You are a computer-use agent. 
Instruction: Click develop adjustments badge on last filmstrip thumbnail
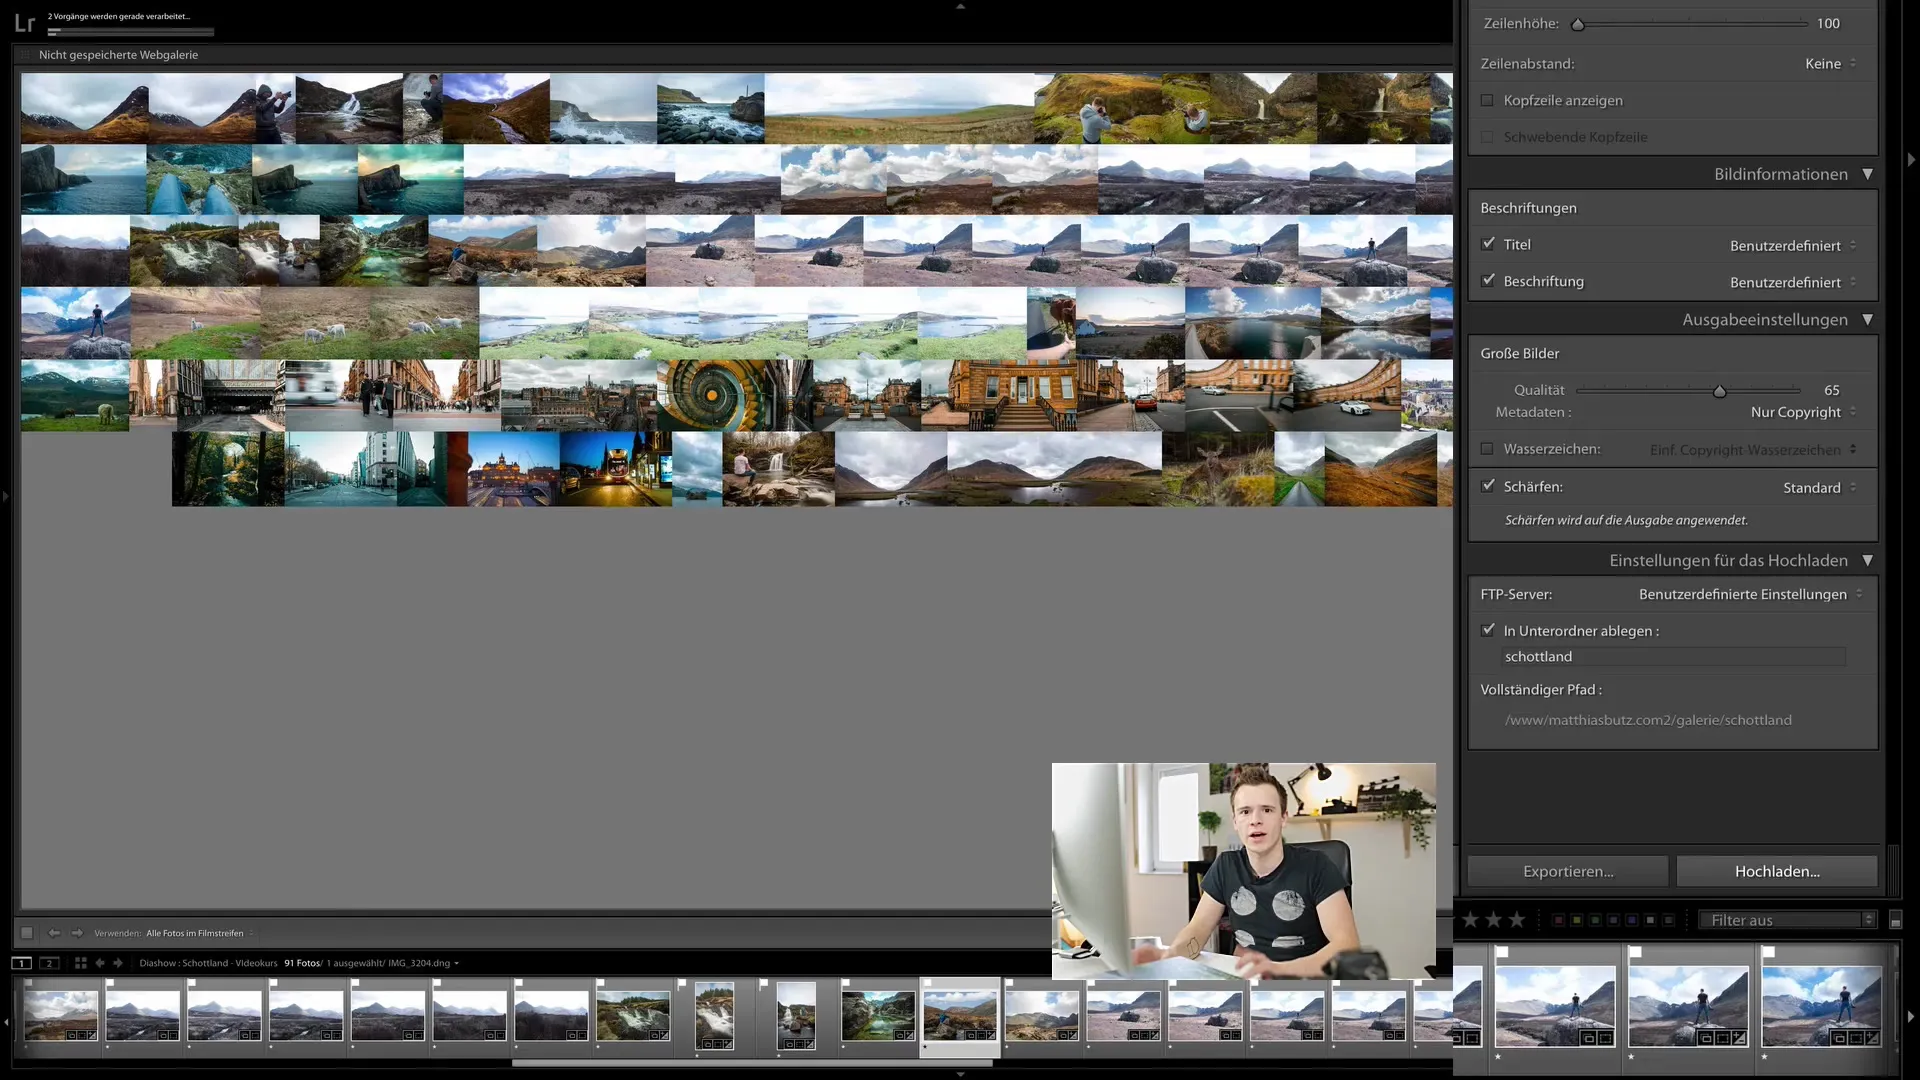(x=1872, y=1038)
